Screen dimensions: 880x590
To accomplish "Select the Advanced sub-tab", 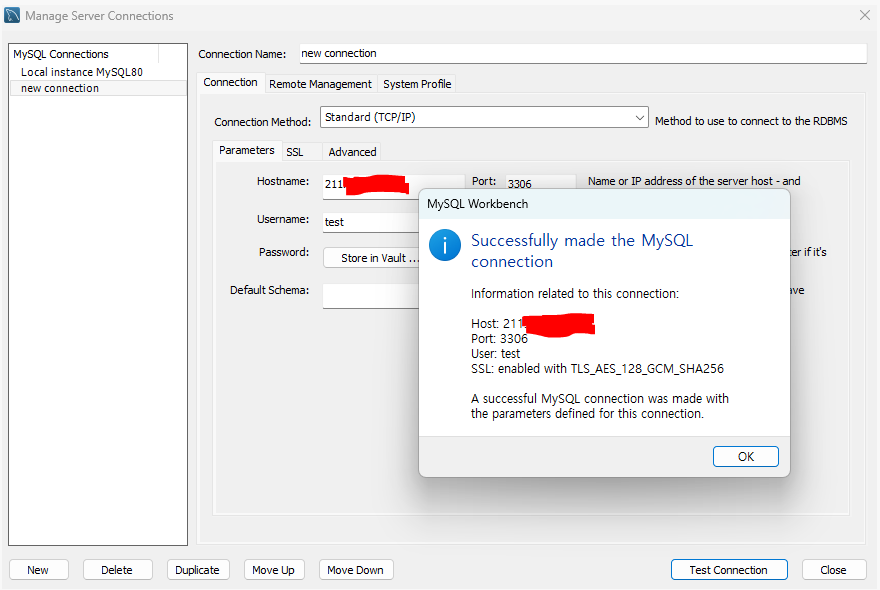I will [x=352, y=152].
